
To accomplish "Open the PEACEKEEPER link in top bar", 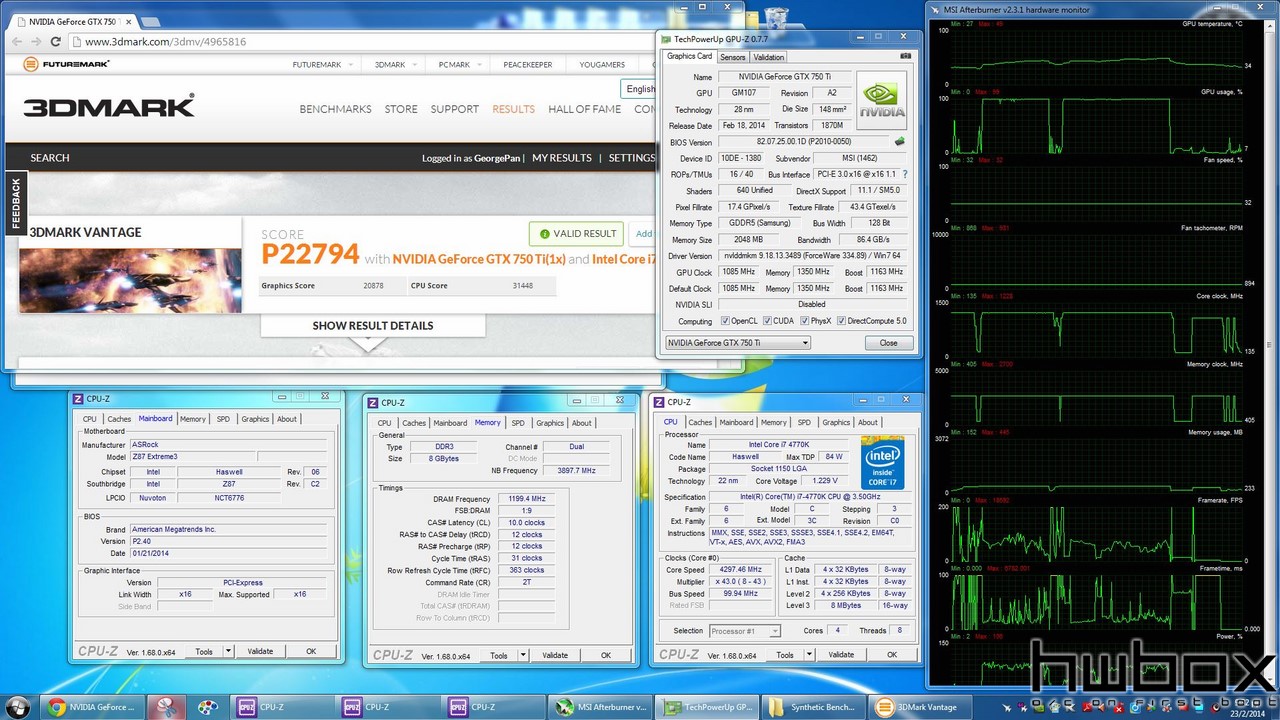I will (x=528, y=65).
